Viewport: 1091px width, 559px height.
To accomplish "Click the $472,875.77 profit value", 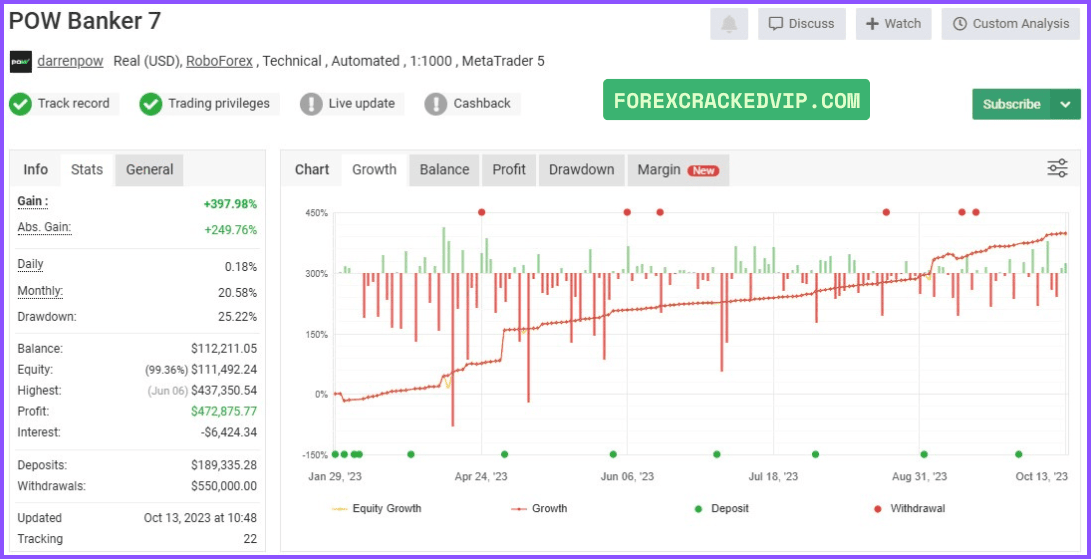I will tap(224, 411).
